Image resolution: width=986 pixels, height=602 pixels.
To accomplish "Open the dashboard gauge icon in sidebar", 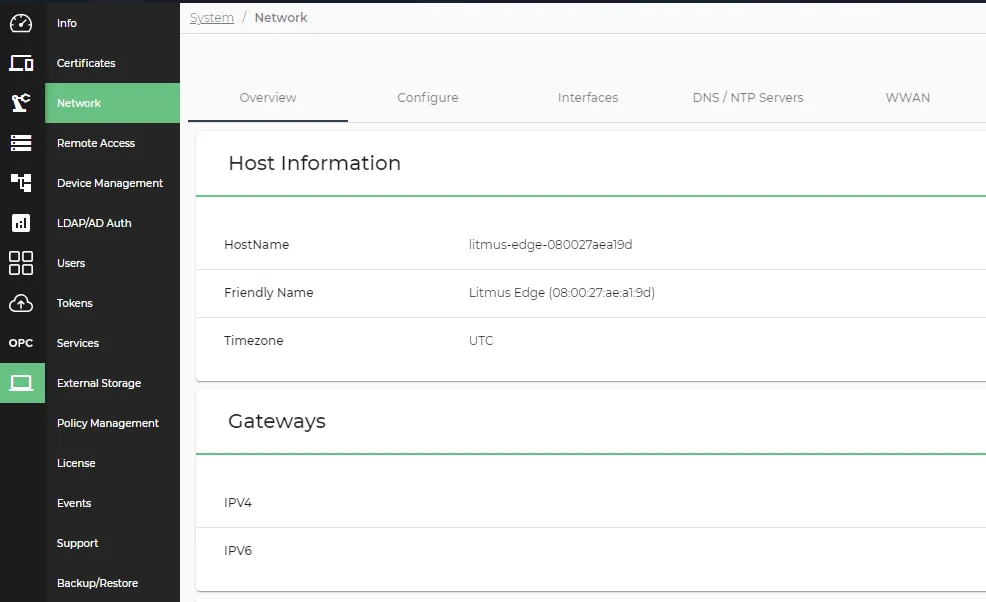I will [21, 23].
